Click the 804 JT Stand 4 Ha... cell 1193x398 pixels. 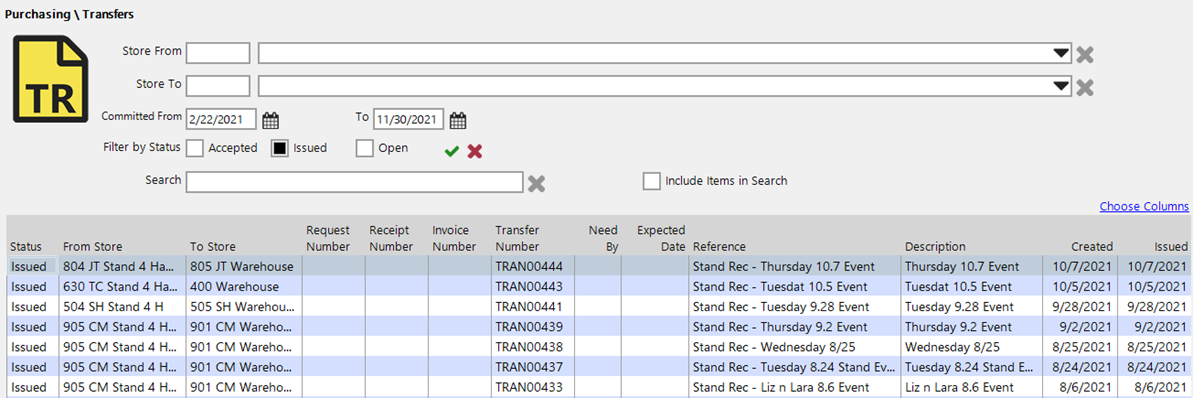click(x=122, y=266)
